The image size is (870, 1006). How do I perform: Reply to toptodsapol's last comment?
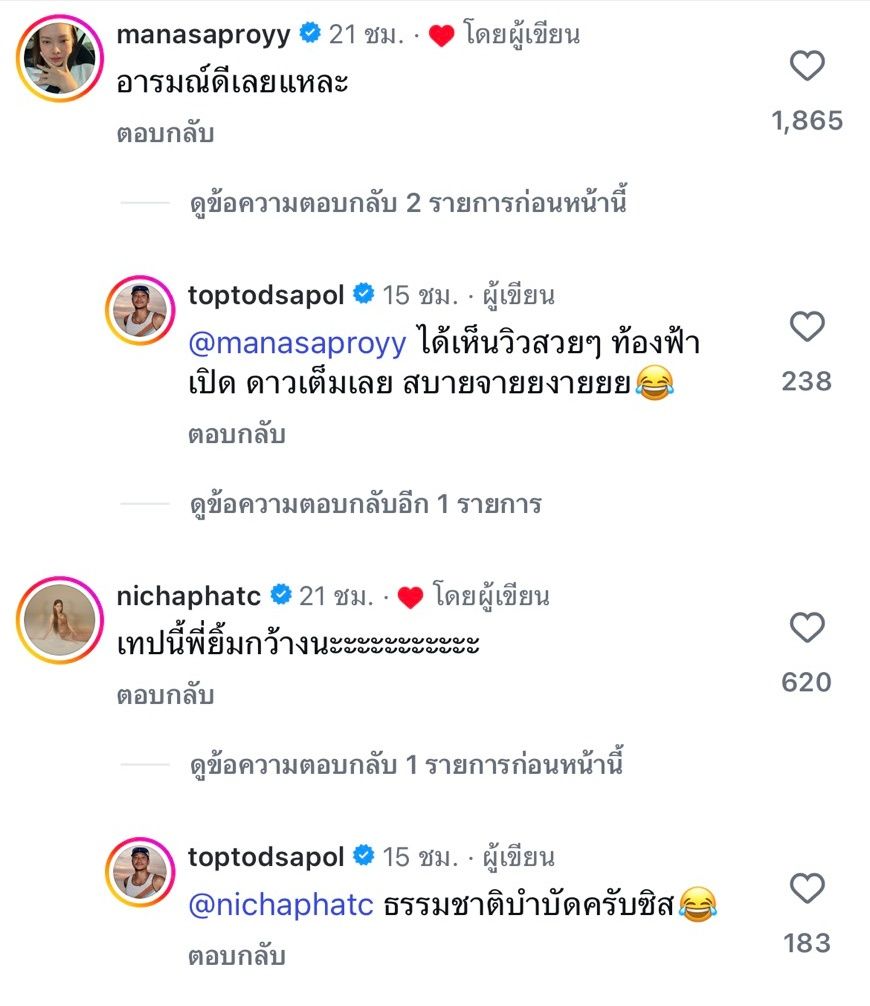[x=236, y=957]
